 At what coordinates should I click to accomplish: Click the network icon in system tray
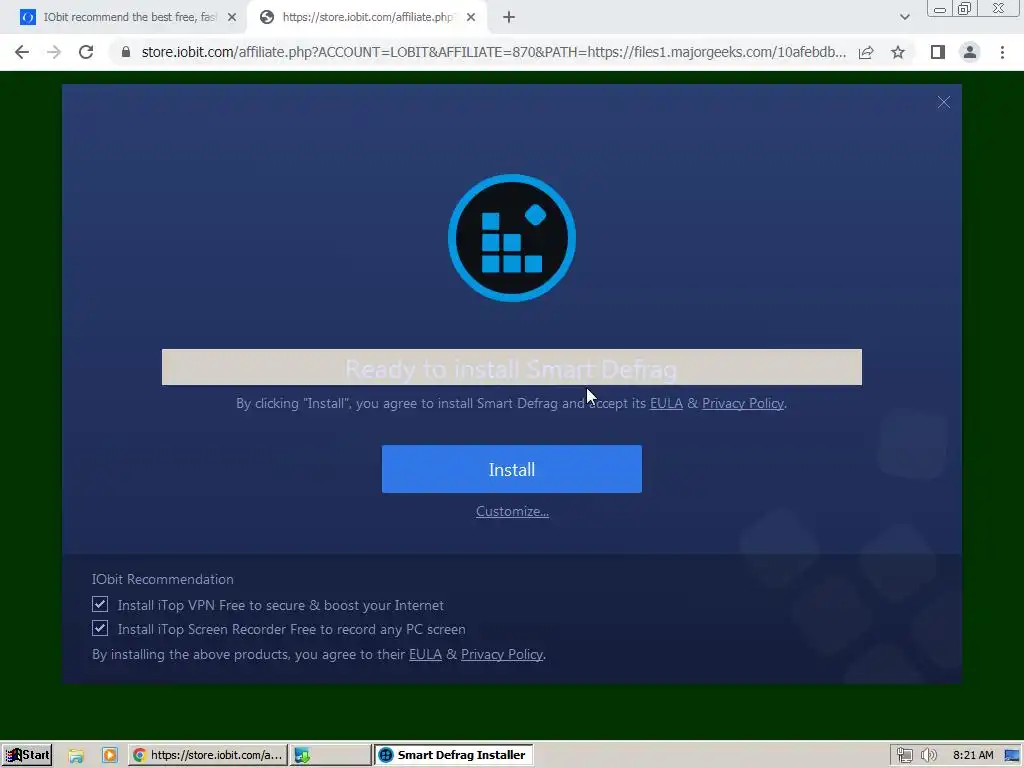[904, 756]
